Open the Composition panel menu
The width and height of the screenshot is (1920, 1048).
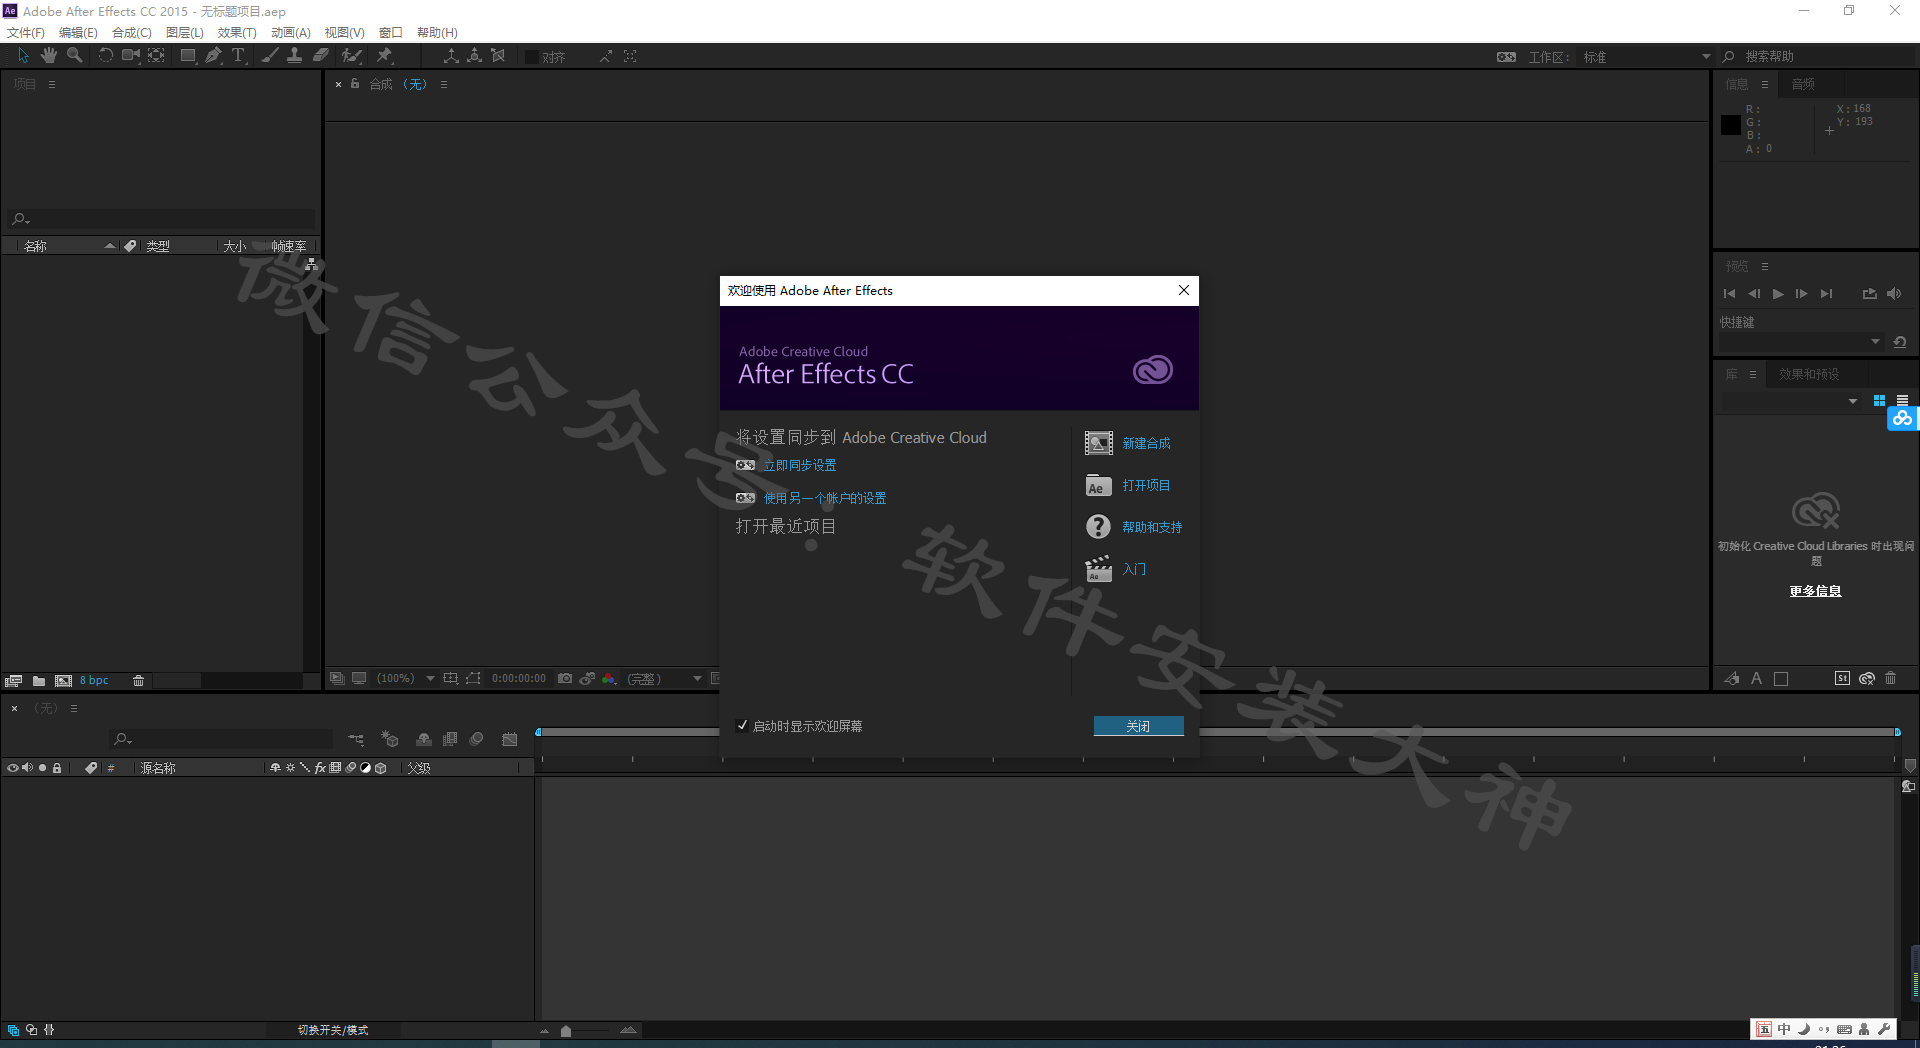coord(444,84)
